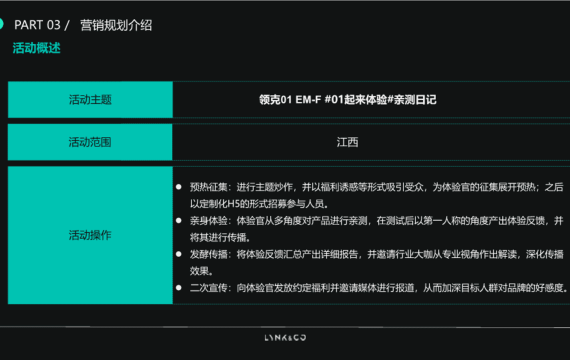The height and width of the screenshot is (360, 570).
Task: Select the 亲身体验 paragraph first line
Action: [376, 220]
